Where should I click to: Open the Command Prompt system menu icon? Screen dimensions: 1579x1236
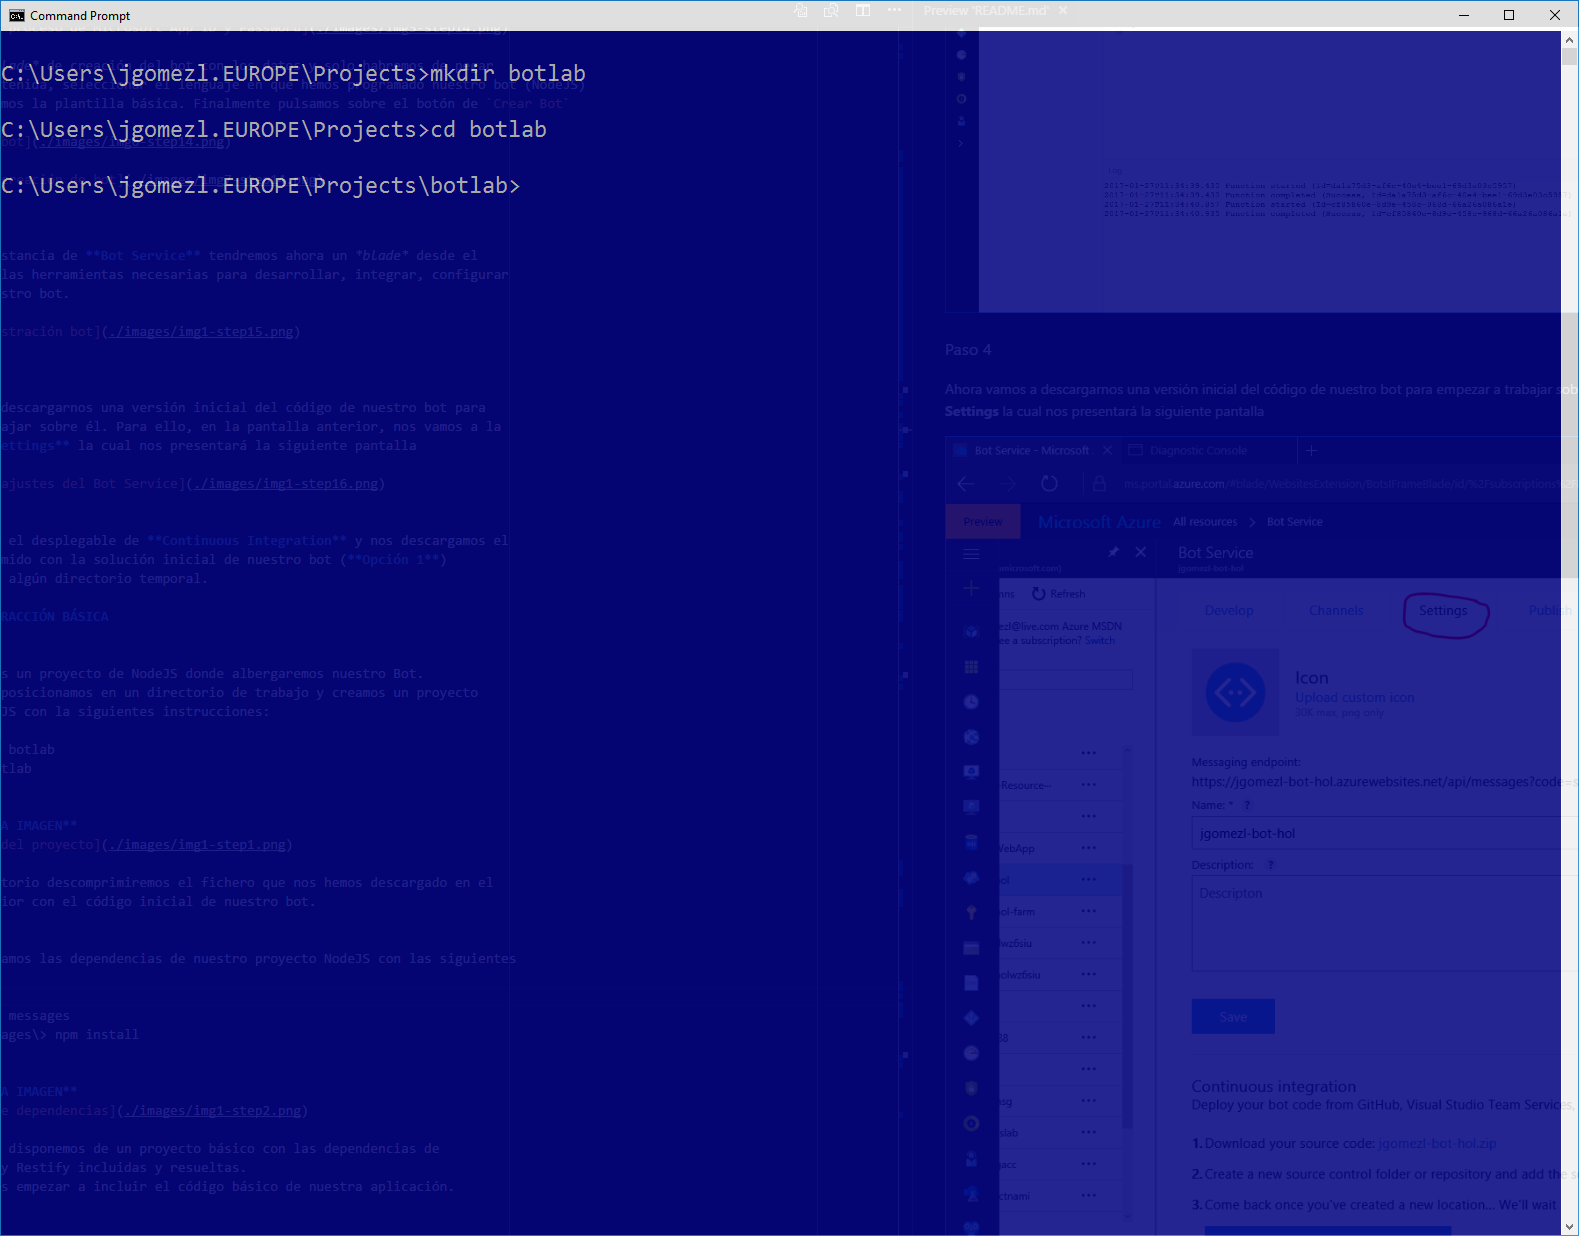coord(16,15)
